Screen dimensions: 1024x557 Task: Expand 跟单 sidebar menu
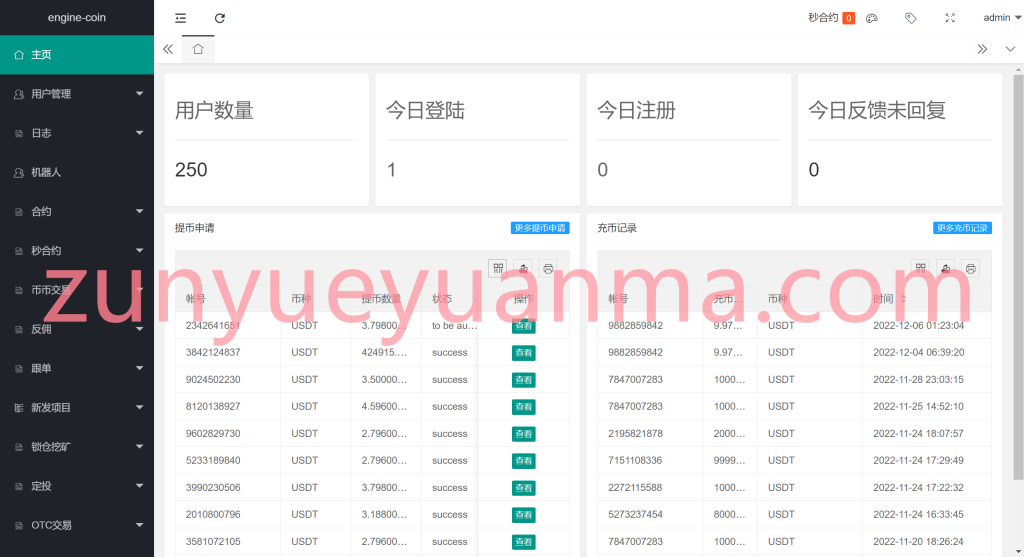pos(77,368)
